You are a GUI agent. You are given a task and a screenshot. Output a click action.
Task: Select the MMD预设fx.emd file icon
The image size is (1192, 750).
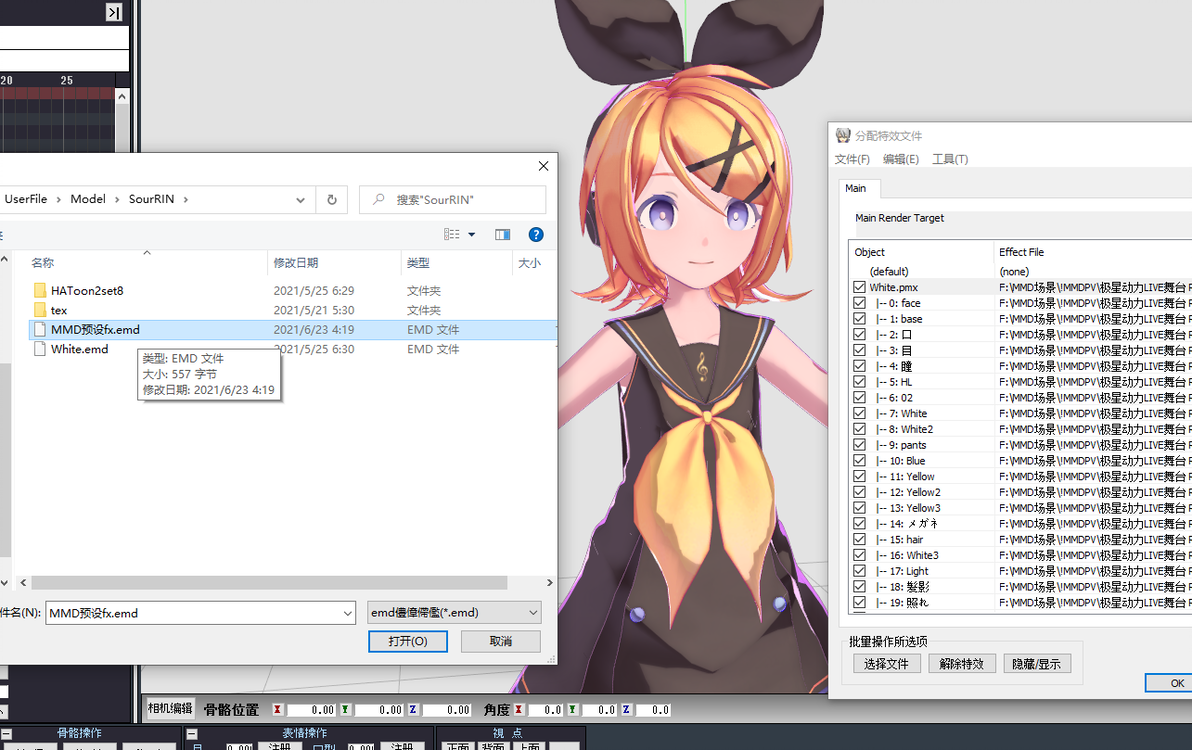click(40, 330)
